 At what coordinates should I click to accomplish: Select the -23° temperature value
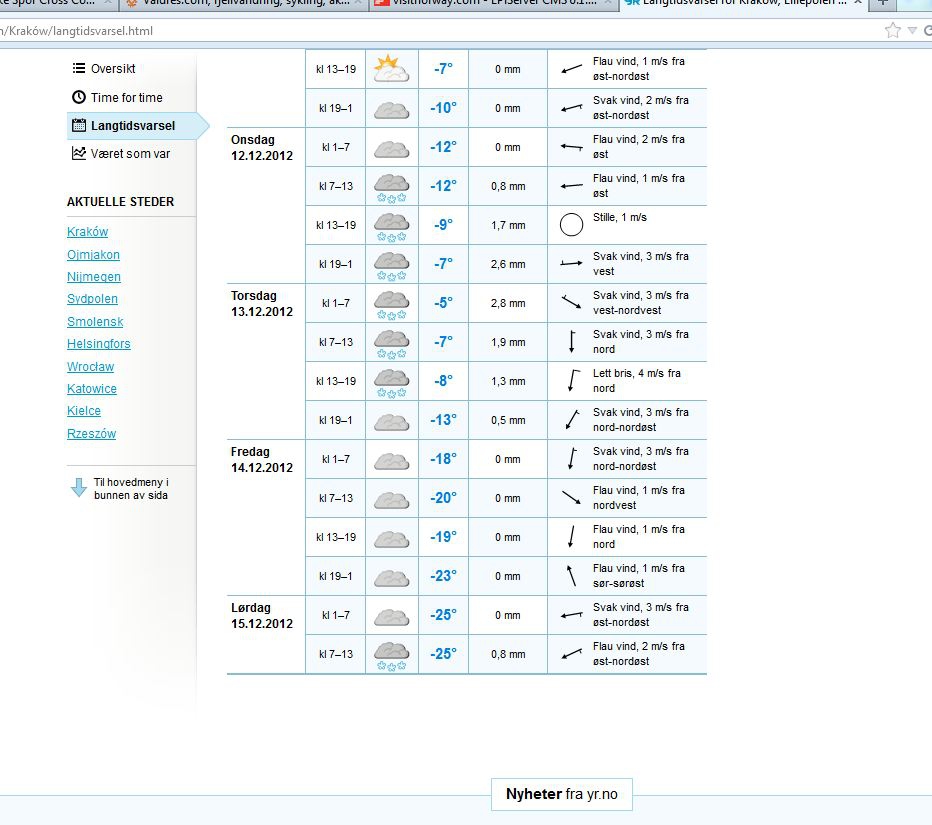[443, 576]
